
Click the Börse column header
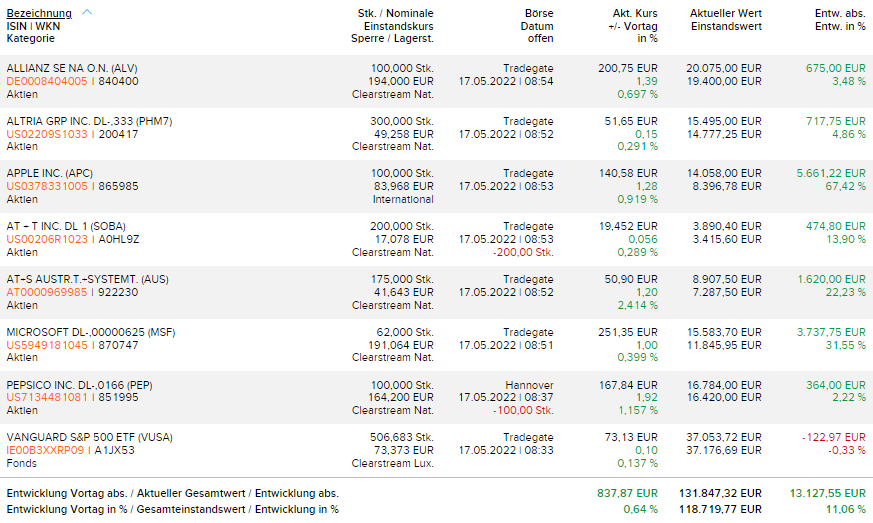(x=538, y=13)
